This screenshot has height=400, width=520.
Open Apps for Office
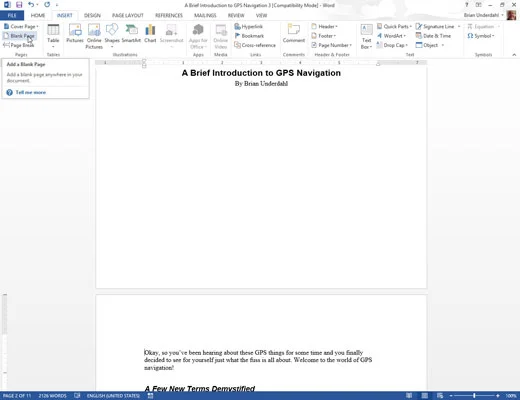point(198,36)
